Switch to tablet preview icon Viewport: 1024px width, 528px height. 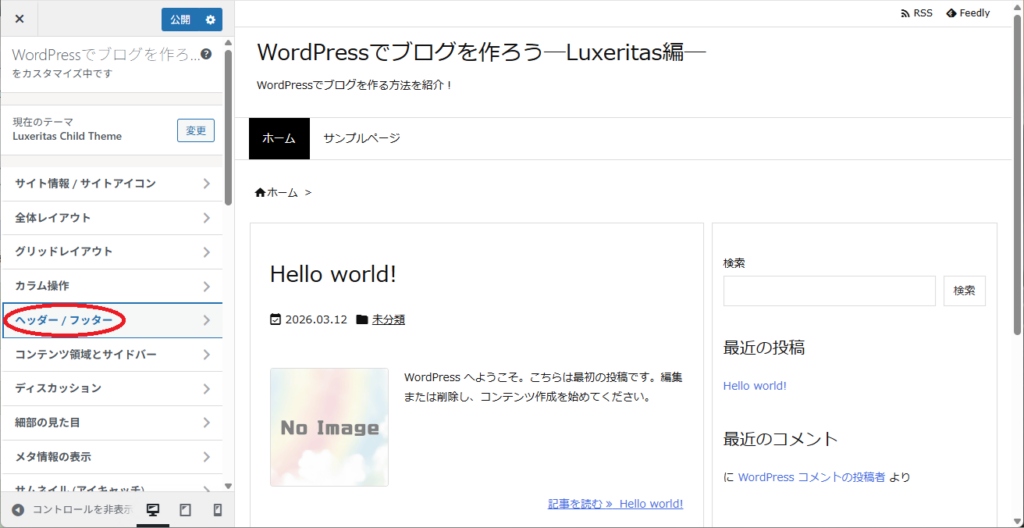[x=185, y=510]
